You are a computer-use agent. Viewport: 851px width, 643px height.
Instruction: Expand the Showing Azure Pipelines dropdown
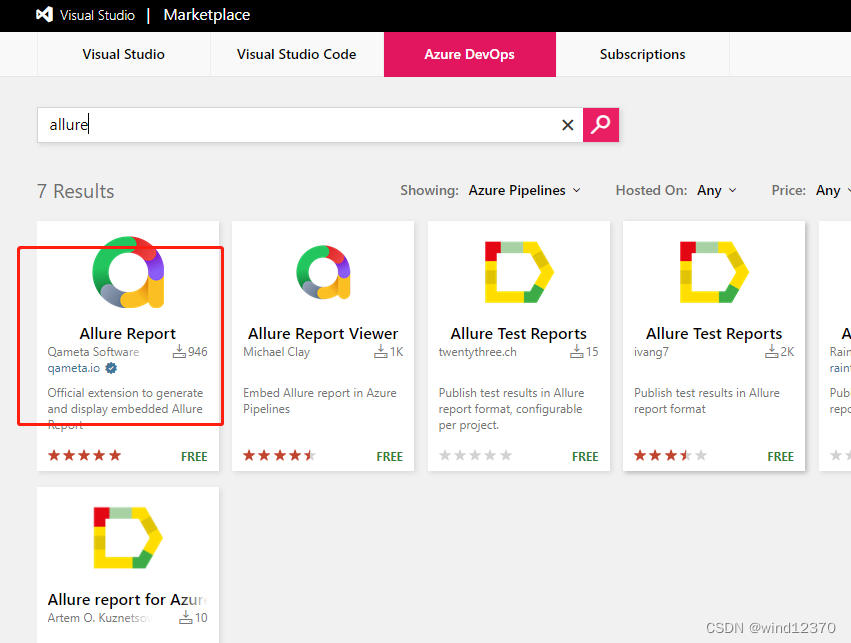tap(525, 190)
